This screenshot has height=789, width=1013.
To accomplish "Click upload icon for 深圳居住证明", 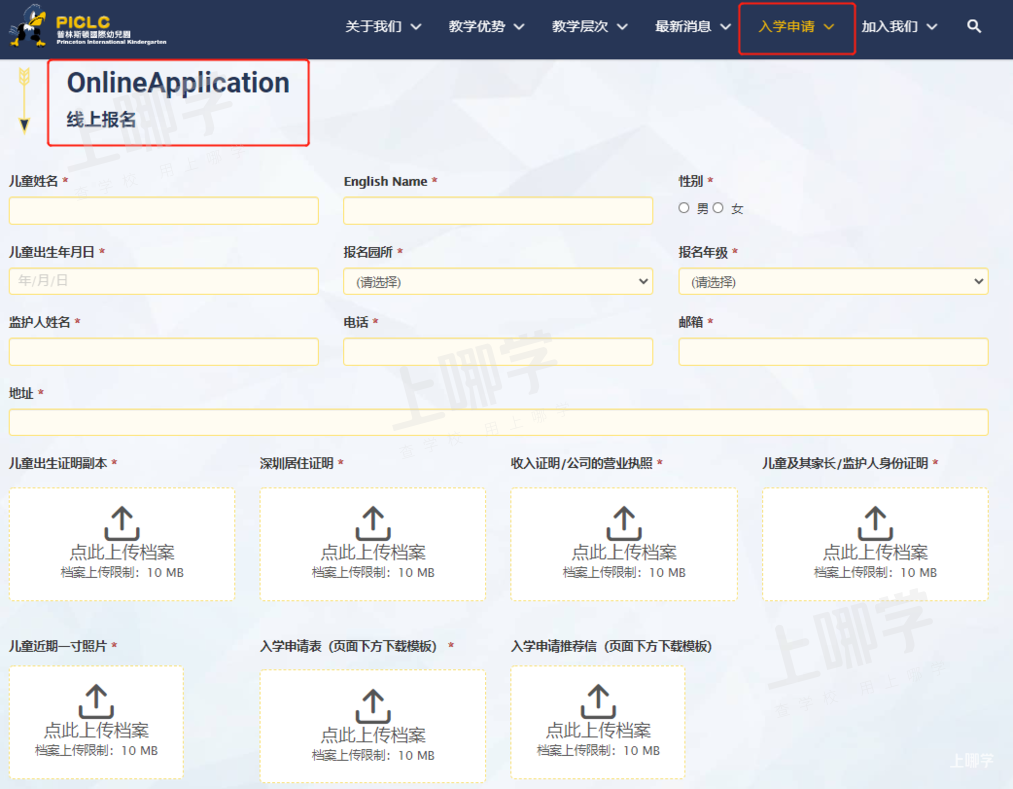I will tap(372, 522).
